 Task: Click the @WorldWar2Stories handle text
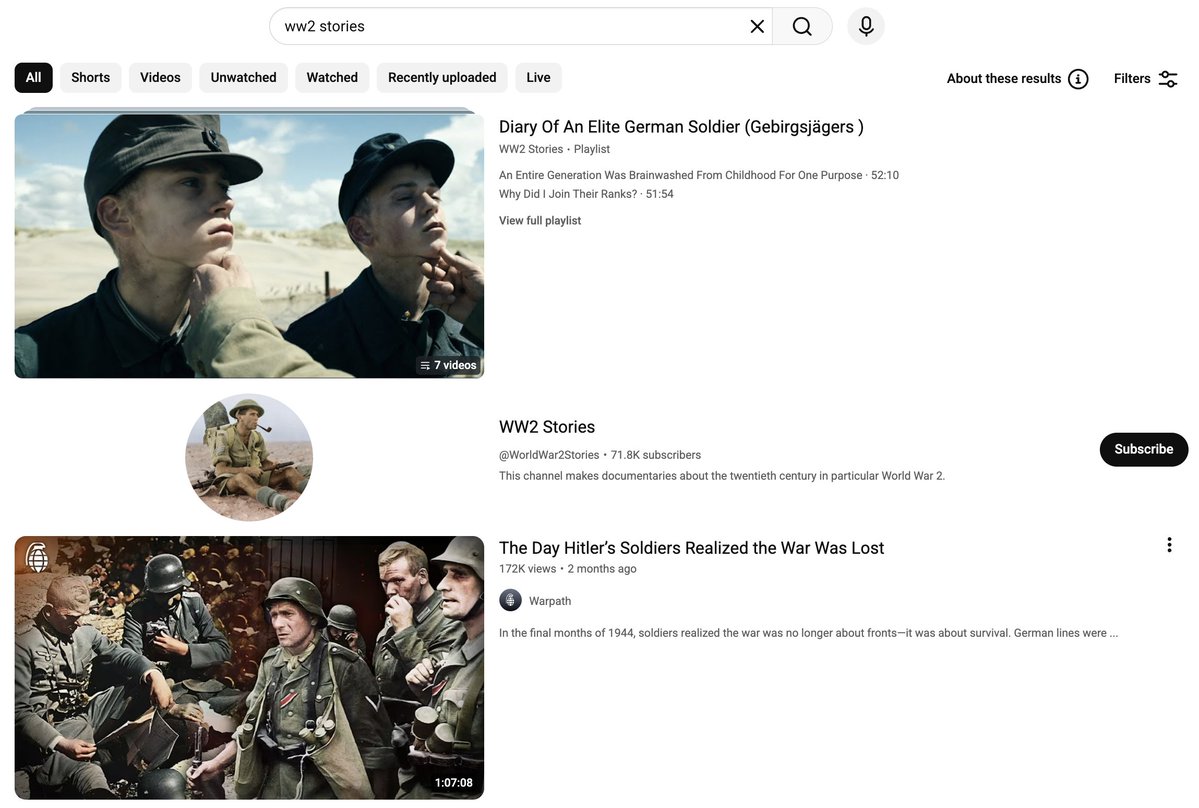pos(549,456)
